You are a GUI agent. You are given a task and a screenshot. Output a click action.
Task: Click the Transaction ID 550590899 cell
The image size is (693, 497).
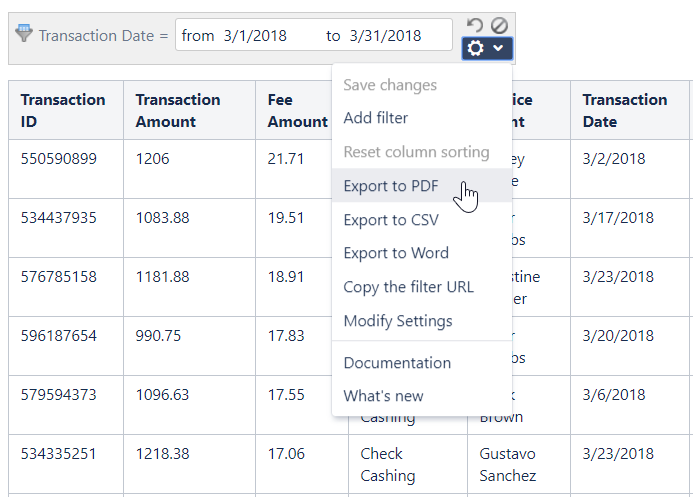click(x=59, y=159)
